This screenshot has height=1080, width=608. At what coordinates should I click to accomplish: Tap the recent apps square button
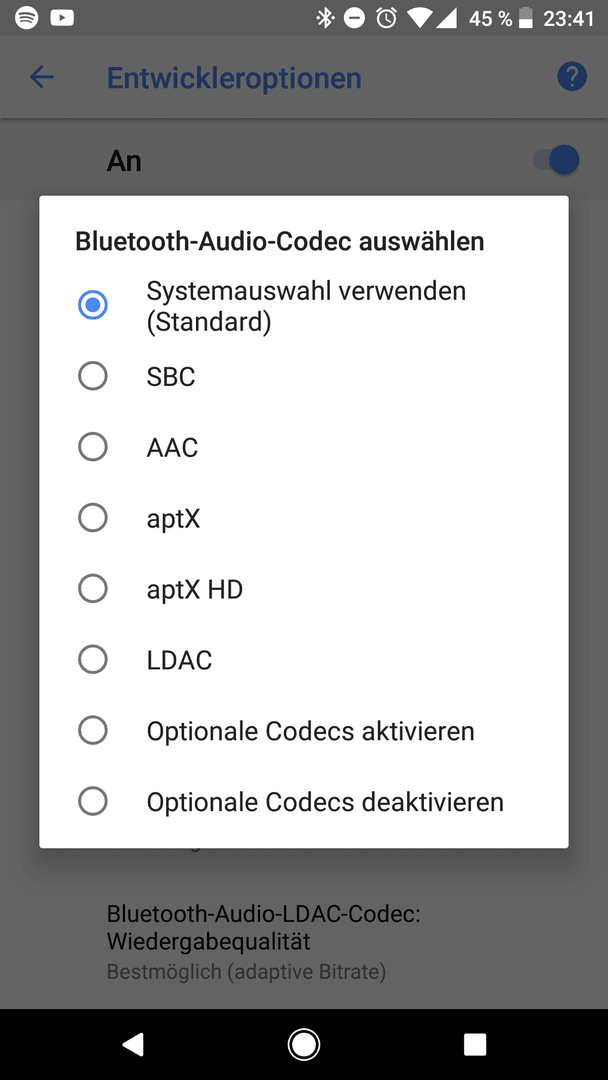coord(475,1044)
